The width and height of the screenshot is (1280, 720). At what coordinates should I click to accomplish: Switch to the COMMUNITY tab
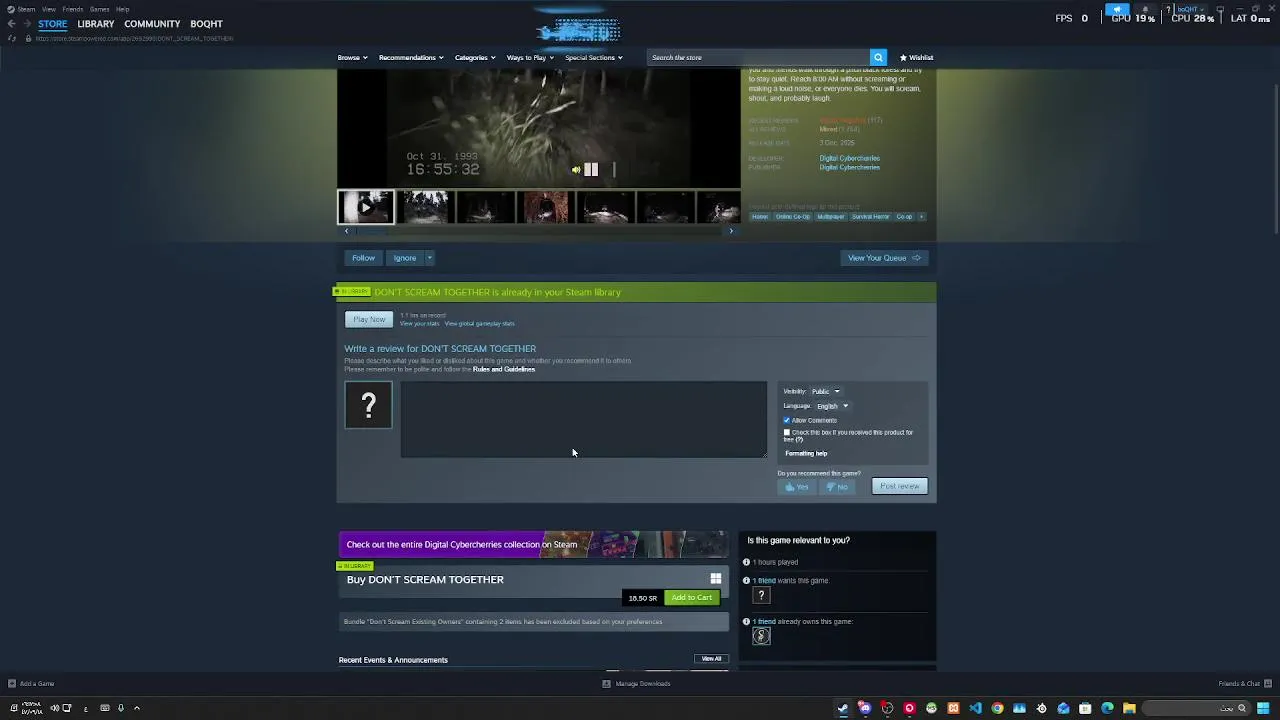pos(152,24)
